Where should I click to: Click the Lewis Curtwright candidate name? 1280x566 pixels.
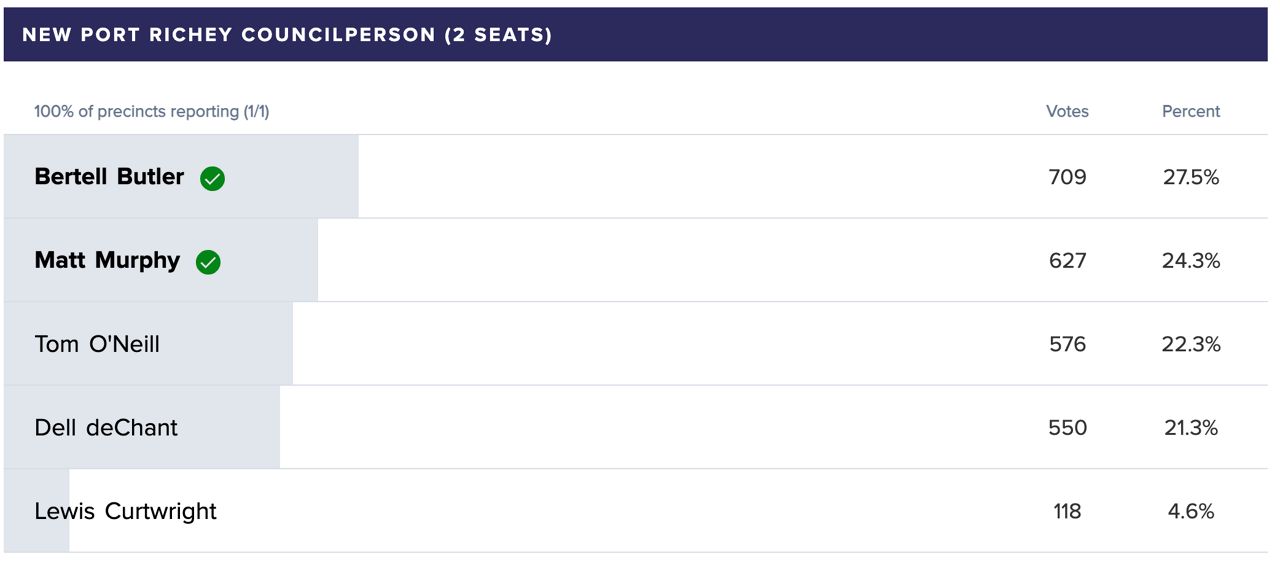tap(125, 511)
